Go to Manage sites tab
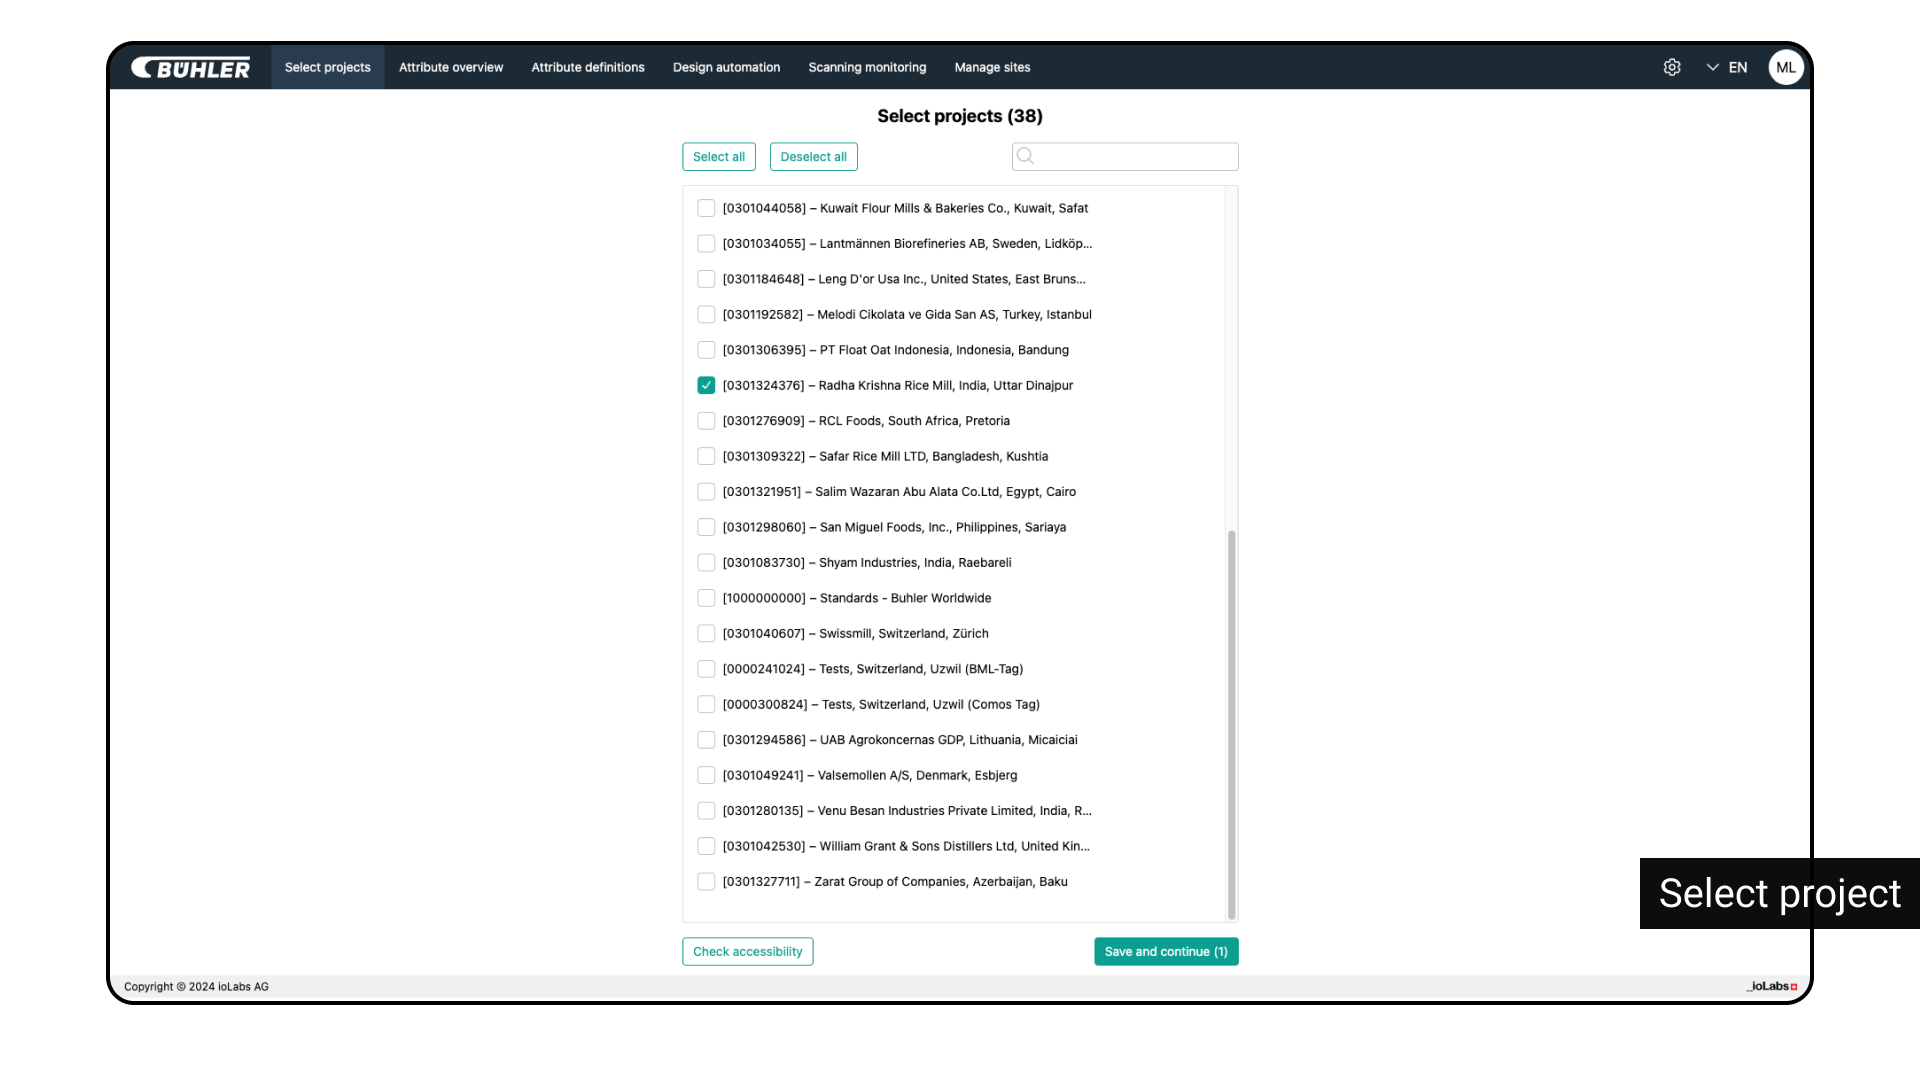The width and height of the screenshot is (1920, 1080). tap(992, 67)
